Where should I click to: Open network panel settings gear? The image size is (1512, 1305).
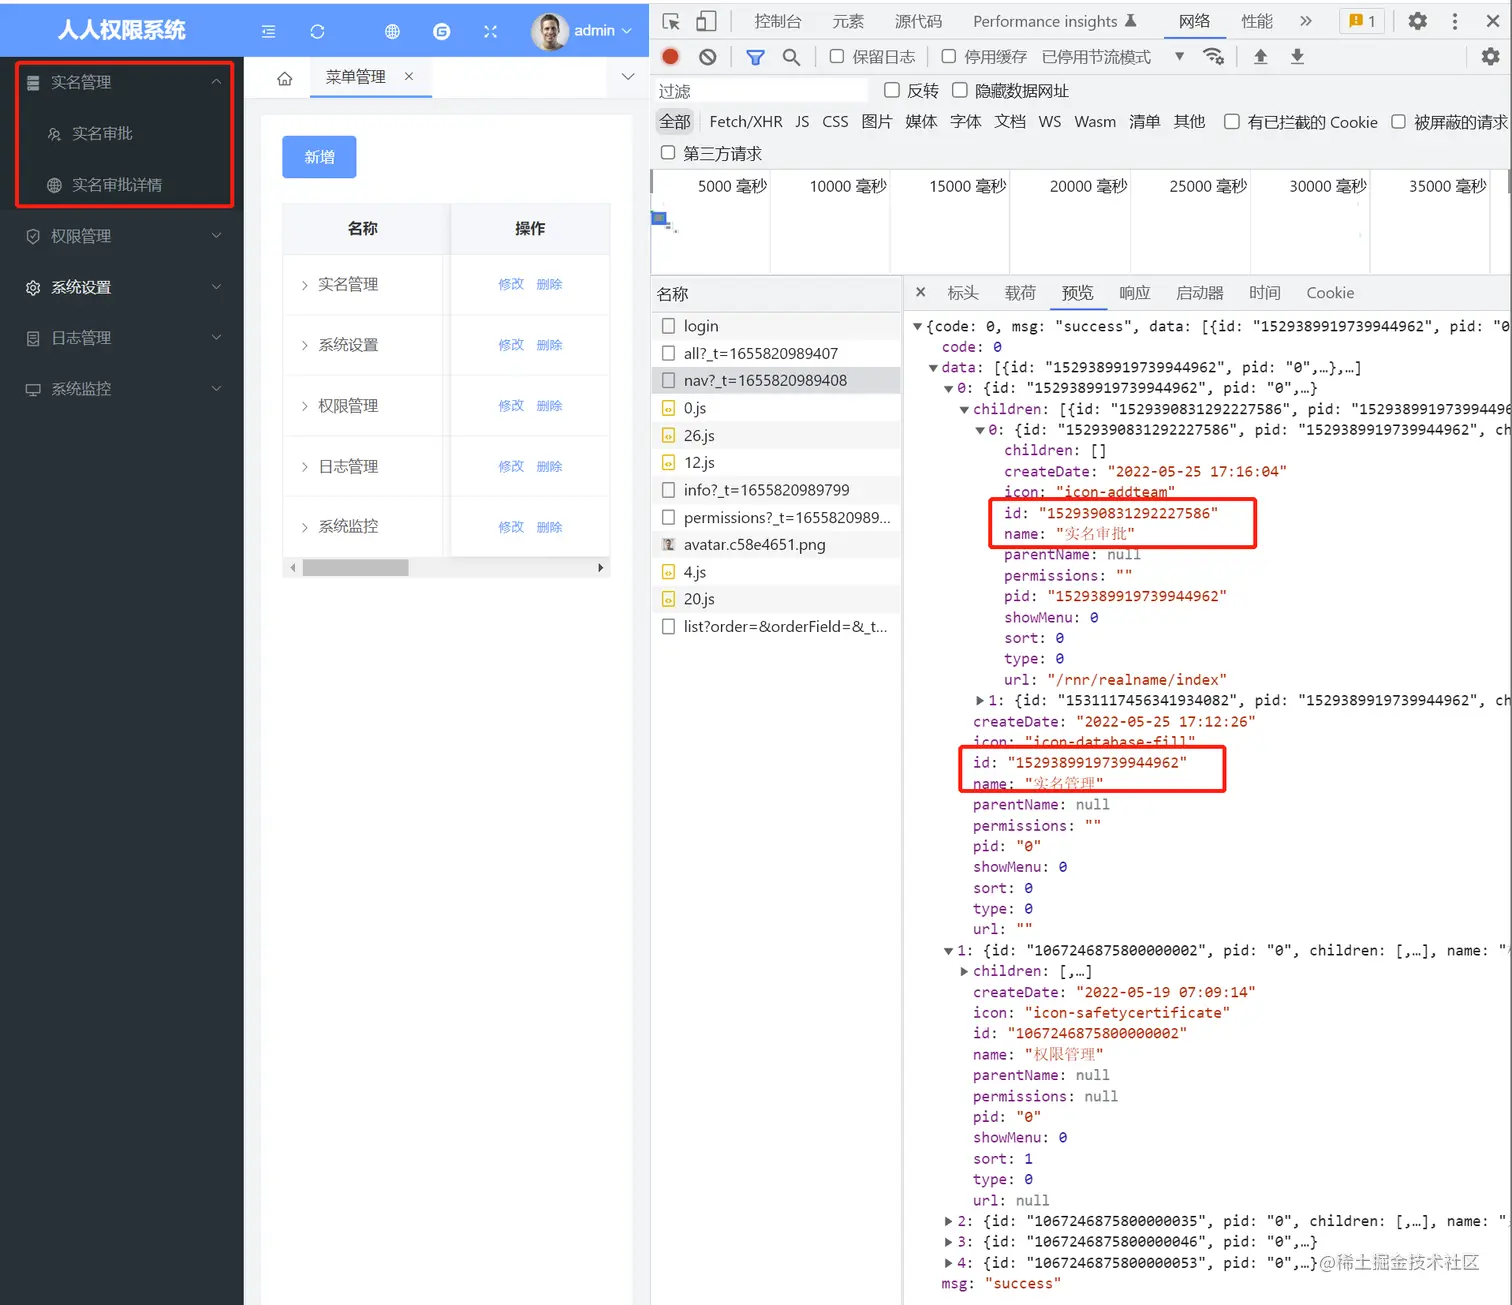tap(1490, 57)
